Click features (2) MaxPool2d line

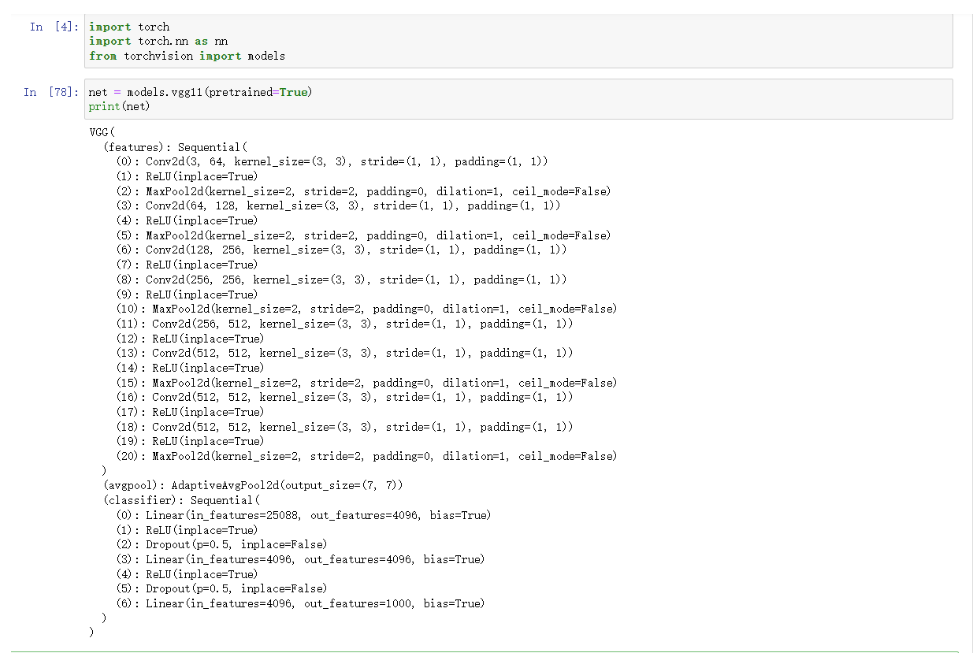[x=364, y=191]
